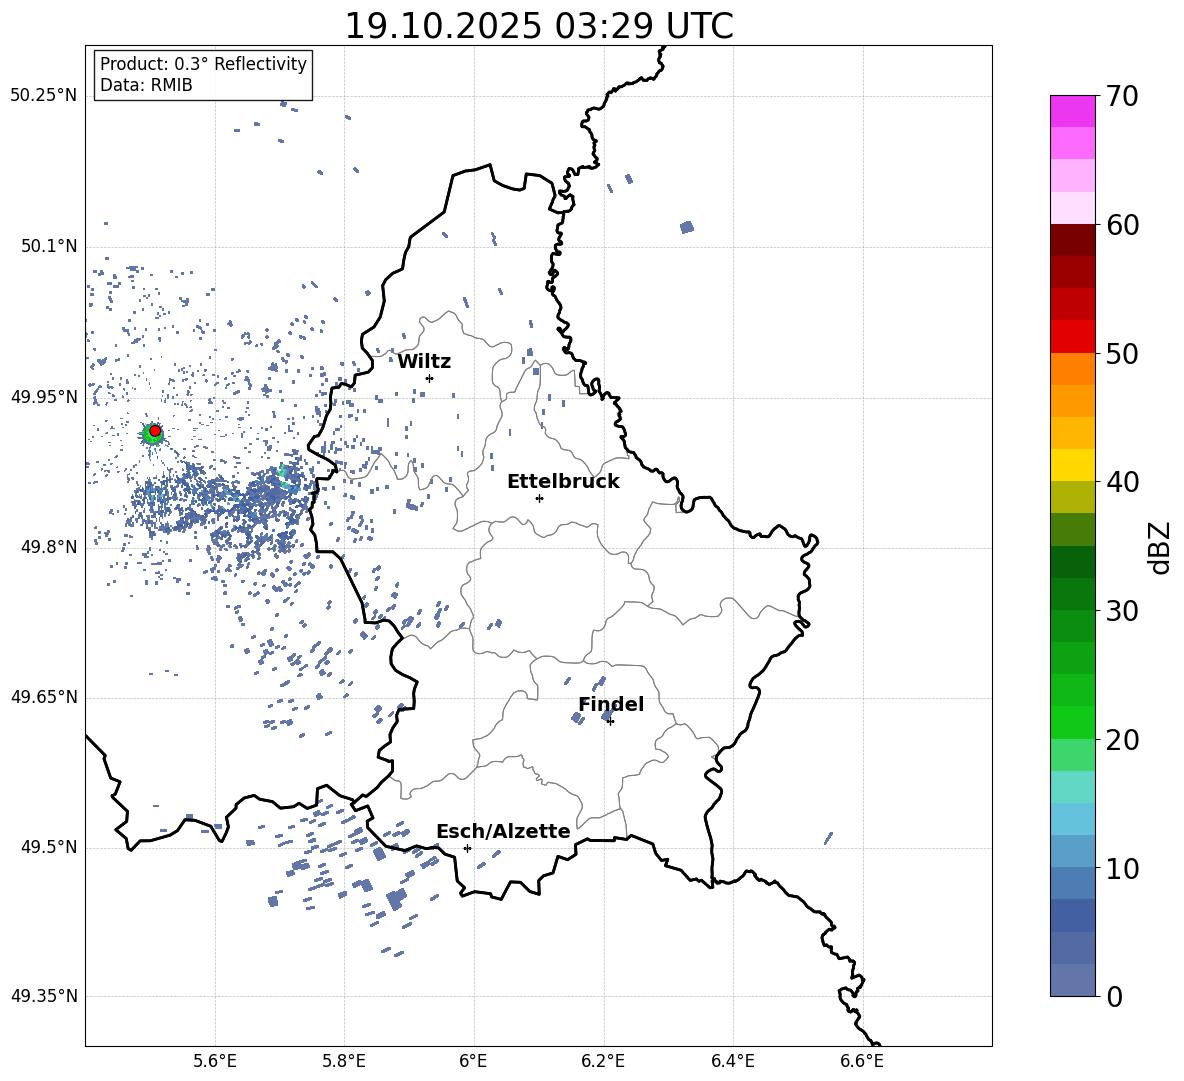
Task: Click the Wiltz city label
Action: [424, 362]
